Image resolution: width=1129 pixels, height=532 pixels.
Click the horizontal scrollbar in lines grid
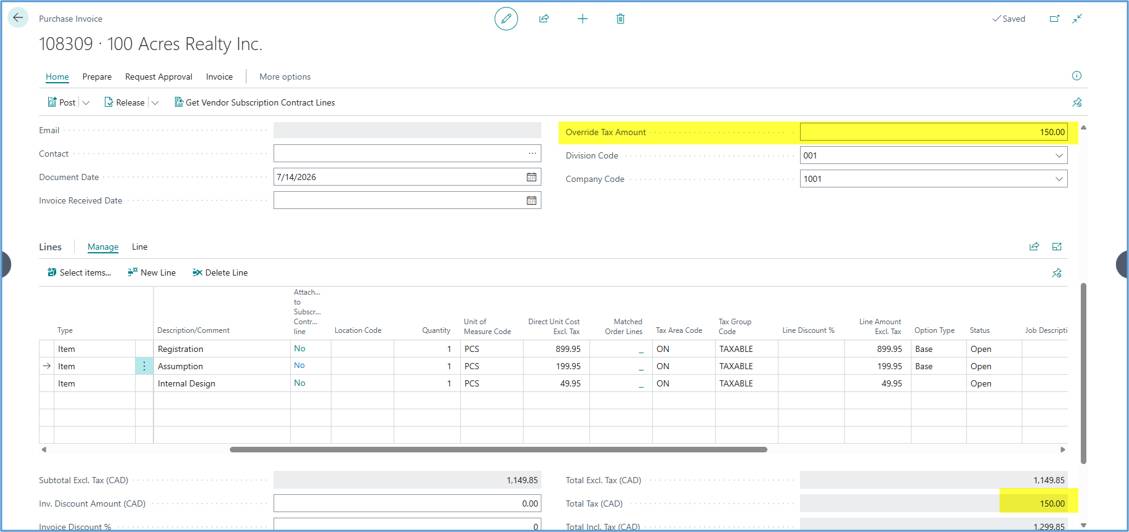tap(498, 449)
